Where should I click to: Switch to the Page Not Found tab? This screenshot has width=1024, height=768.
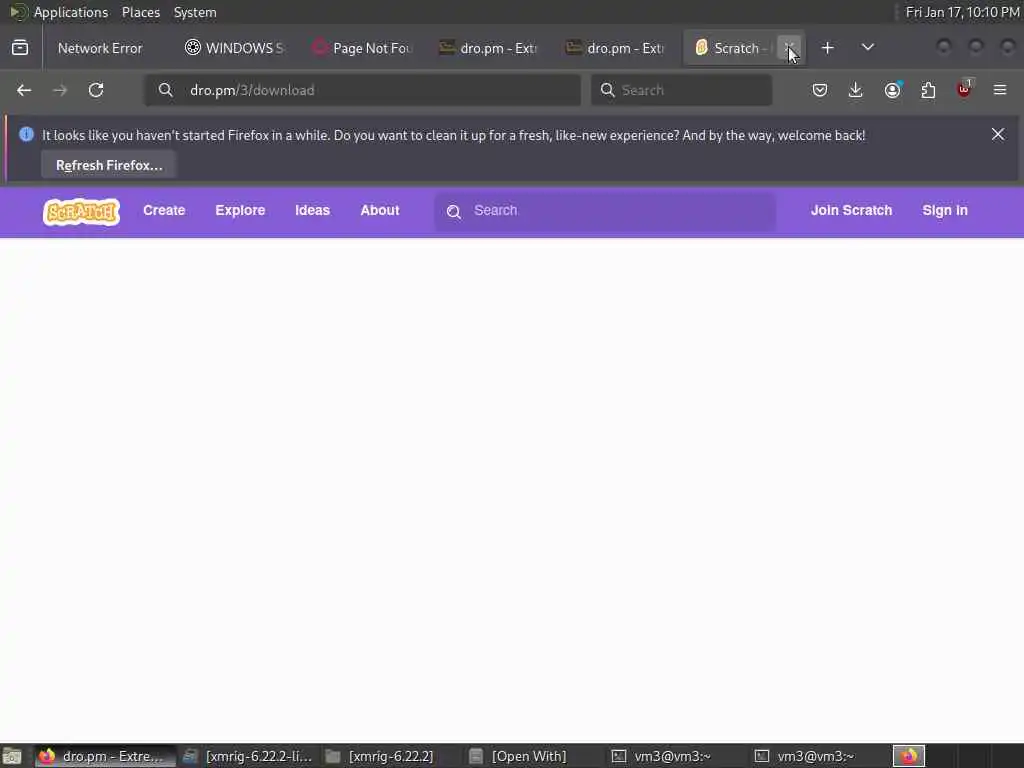361,48
